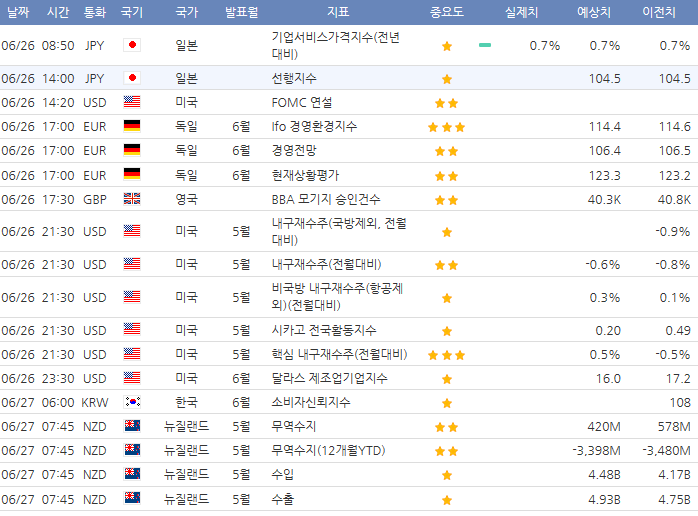Screen dimensions: 698x516
Task: Sort by 통화 column header
Action: pyautogui.click(x=95, y=12)
